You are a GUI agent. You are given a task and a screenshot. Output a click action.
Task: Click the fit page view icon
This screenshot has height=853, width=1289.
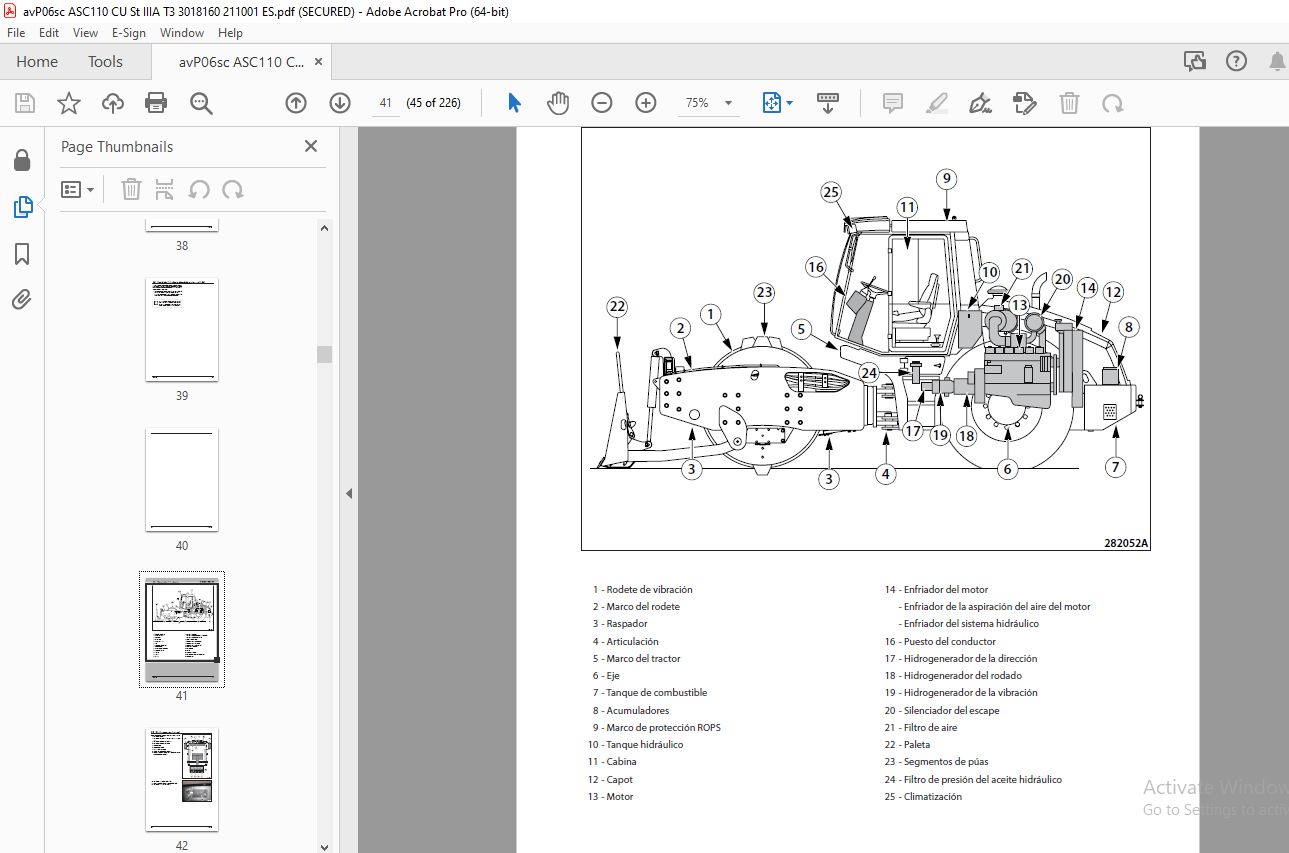pyautogui.click(x=771, y=103)
